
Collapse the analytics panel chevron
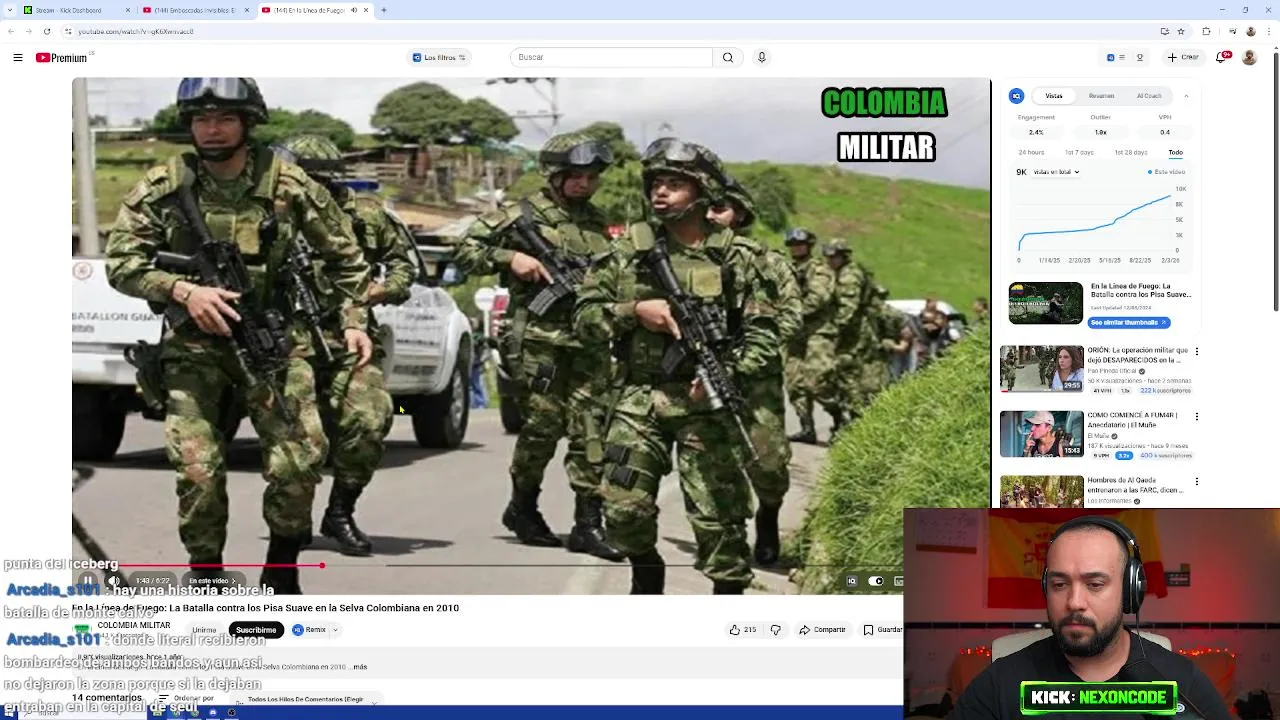(x=1186, y=96)
